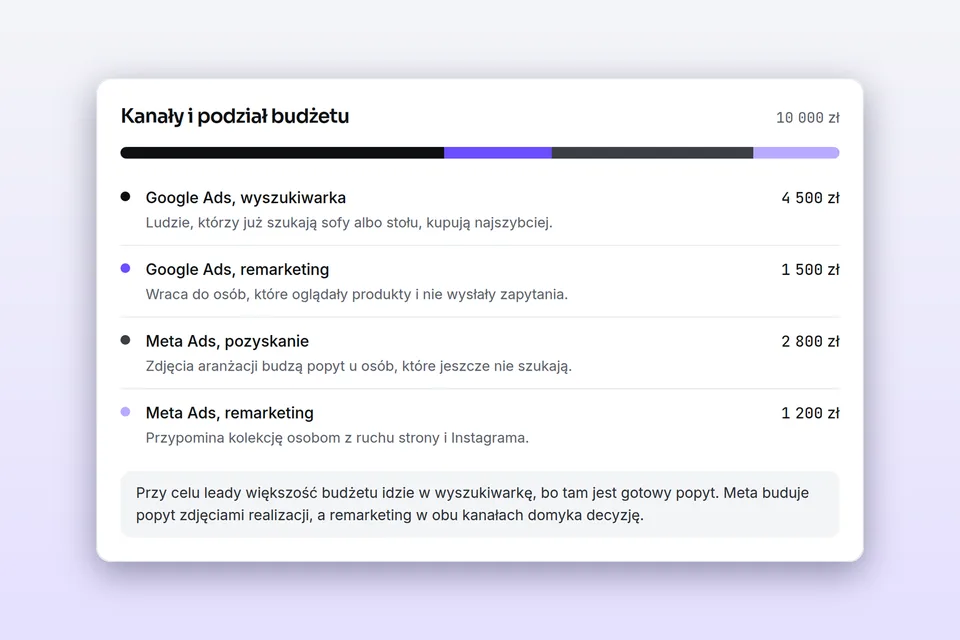This screenshot has height=640, width=960.
Task: Click the '4 500 zł' amount
Action: (810, 198)
